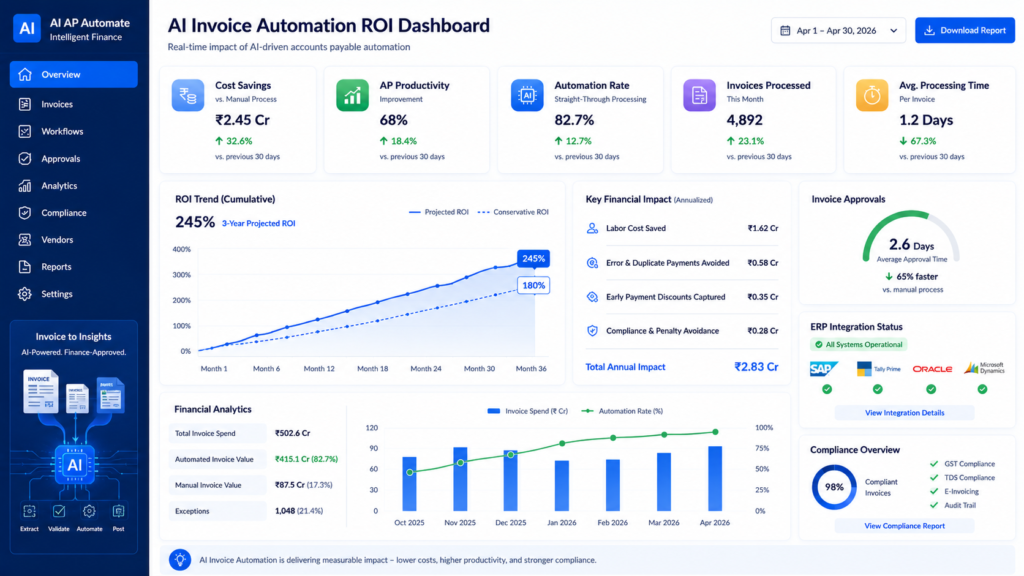Click the 180% conservative ROI marker
This screenshot has height=576, width=1024.
click(x=534, y=285)
